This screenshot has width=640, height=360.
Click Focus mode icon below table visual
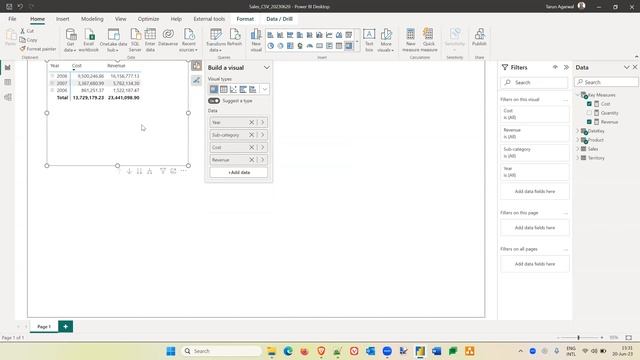(173, 171)
